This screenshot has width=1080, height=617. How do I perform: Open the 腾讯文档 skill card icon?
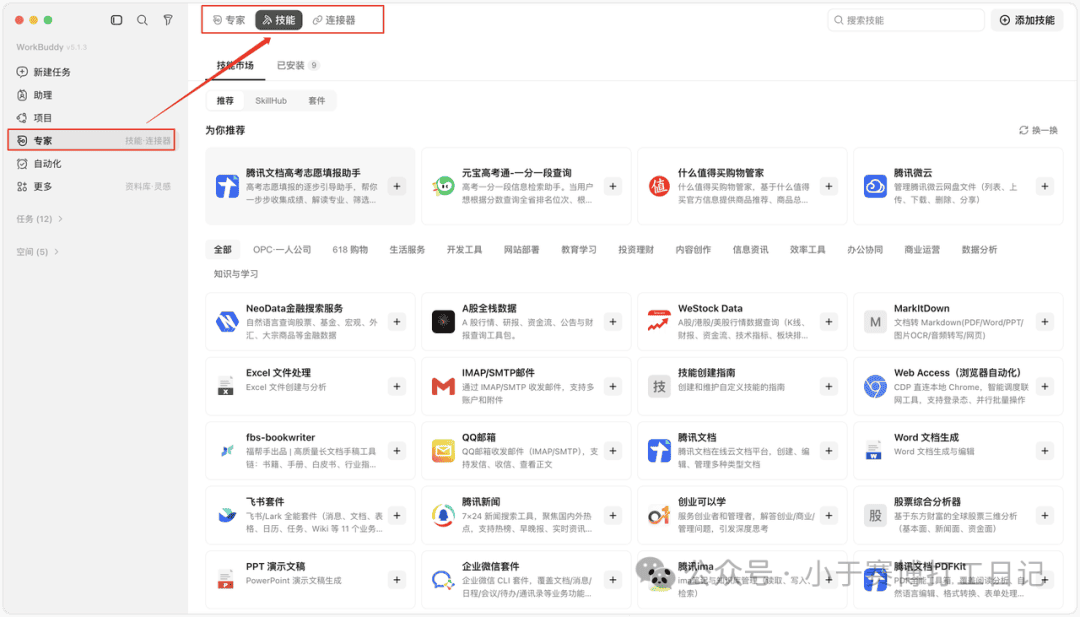(659, 451)
